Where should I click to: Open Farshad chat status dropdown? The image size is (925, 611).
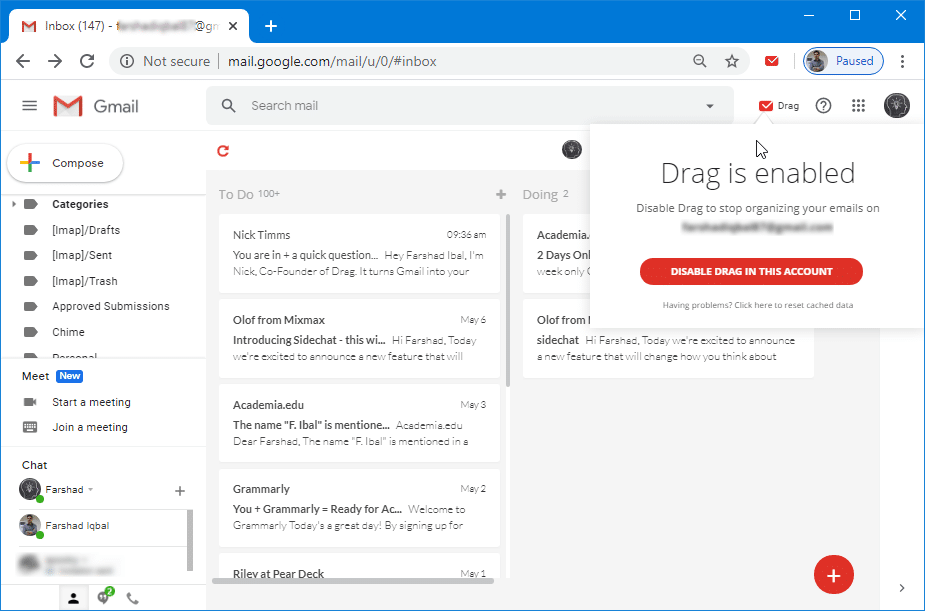90,490
